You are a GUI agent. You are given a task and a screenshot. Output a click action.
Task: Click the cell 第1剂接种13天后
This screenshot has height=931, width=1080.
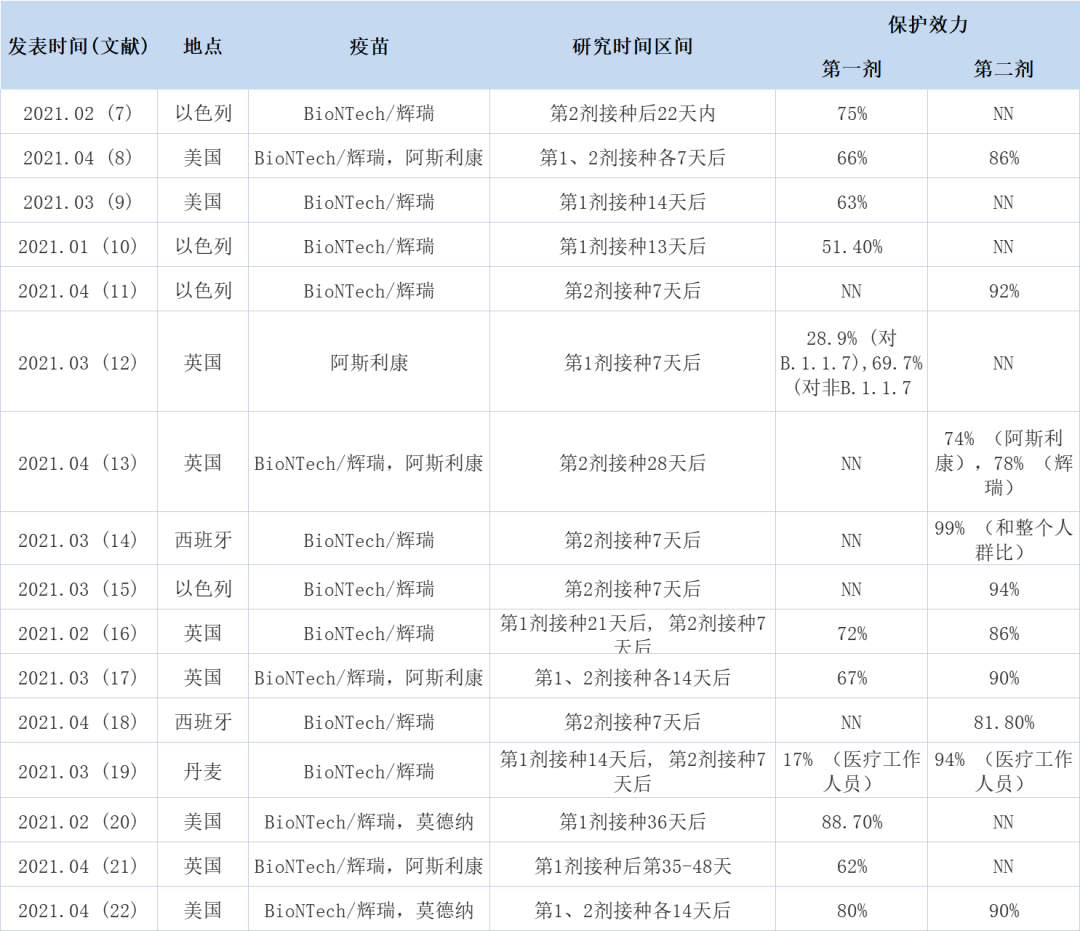click(632, 246)
